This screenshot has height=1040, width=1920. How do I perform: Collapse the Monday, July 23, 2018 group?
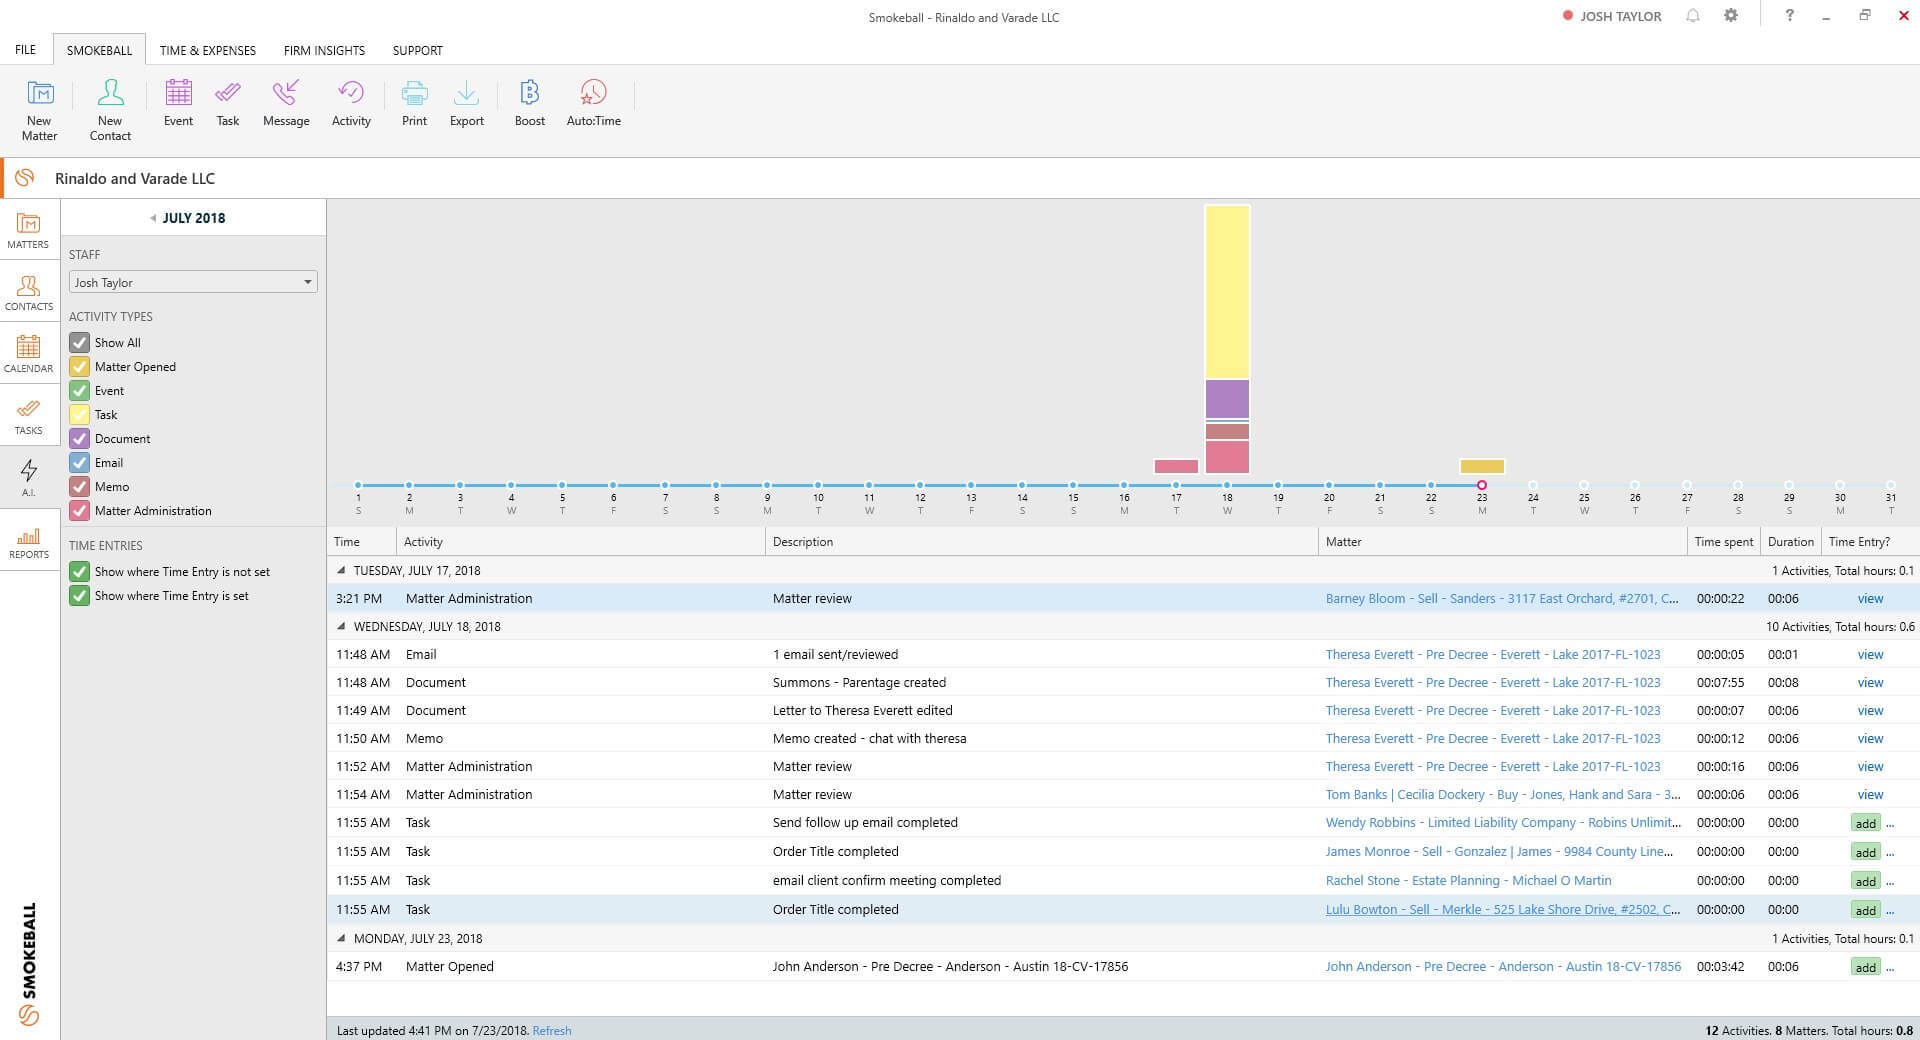[x=341, y=938]
